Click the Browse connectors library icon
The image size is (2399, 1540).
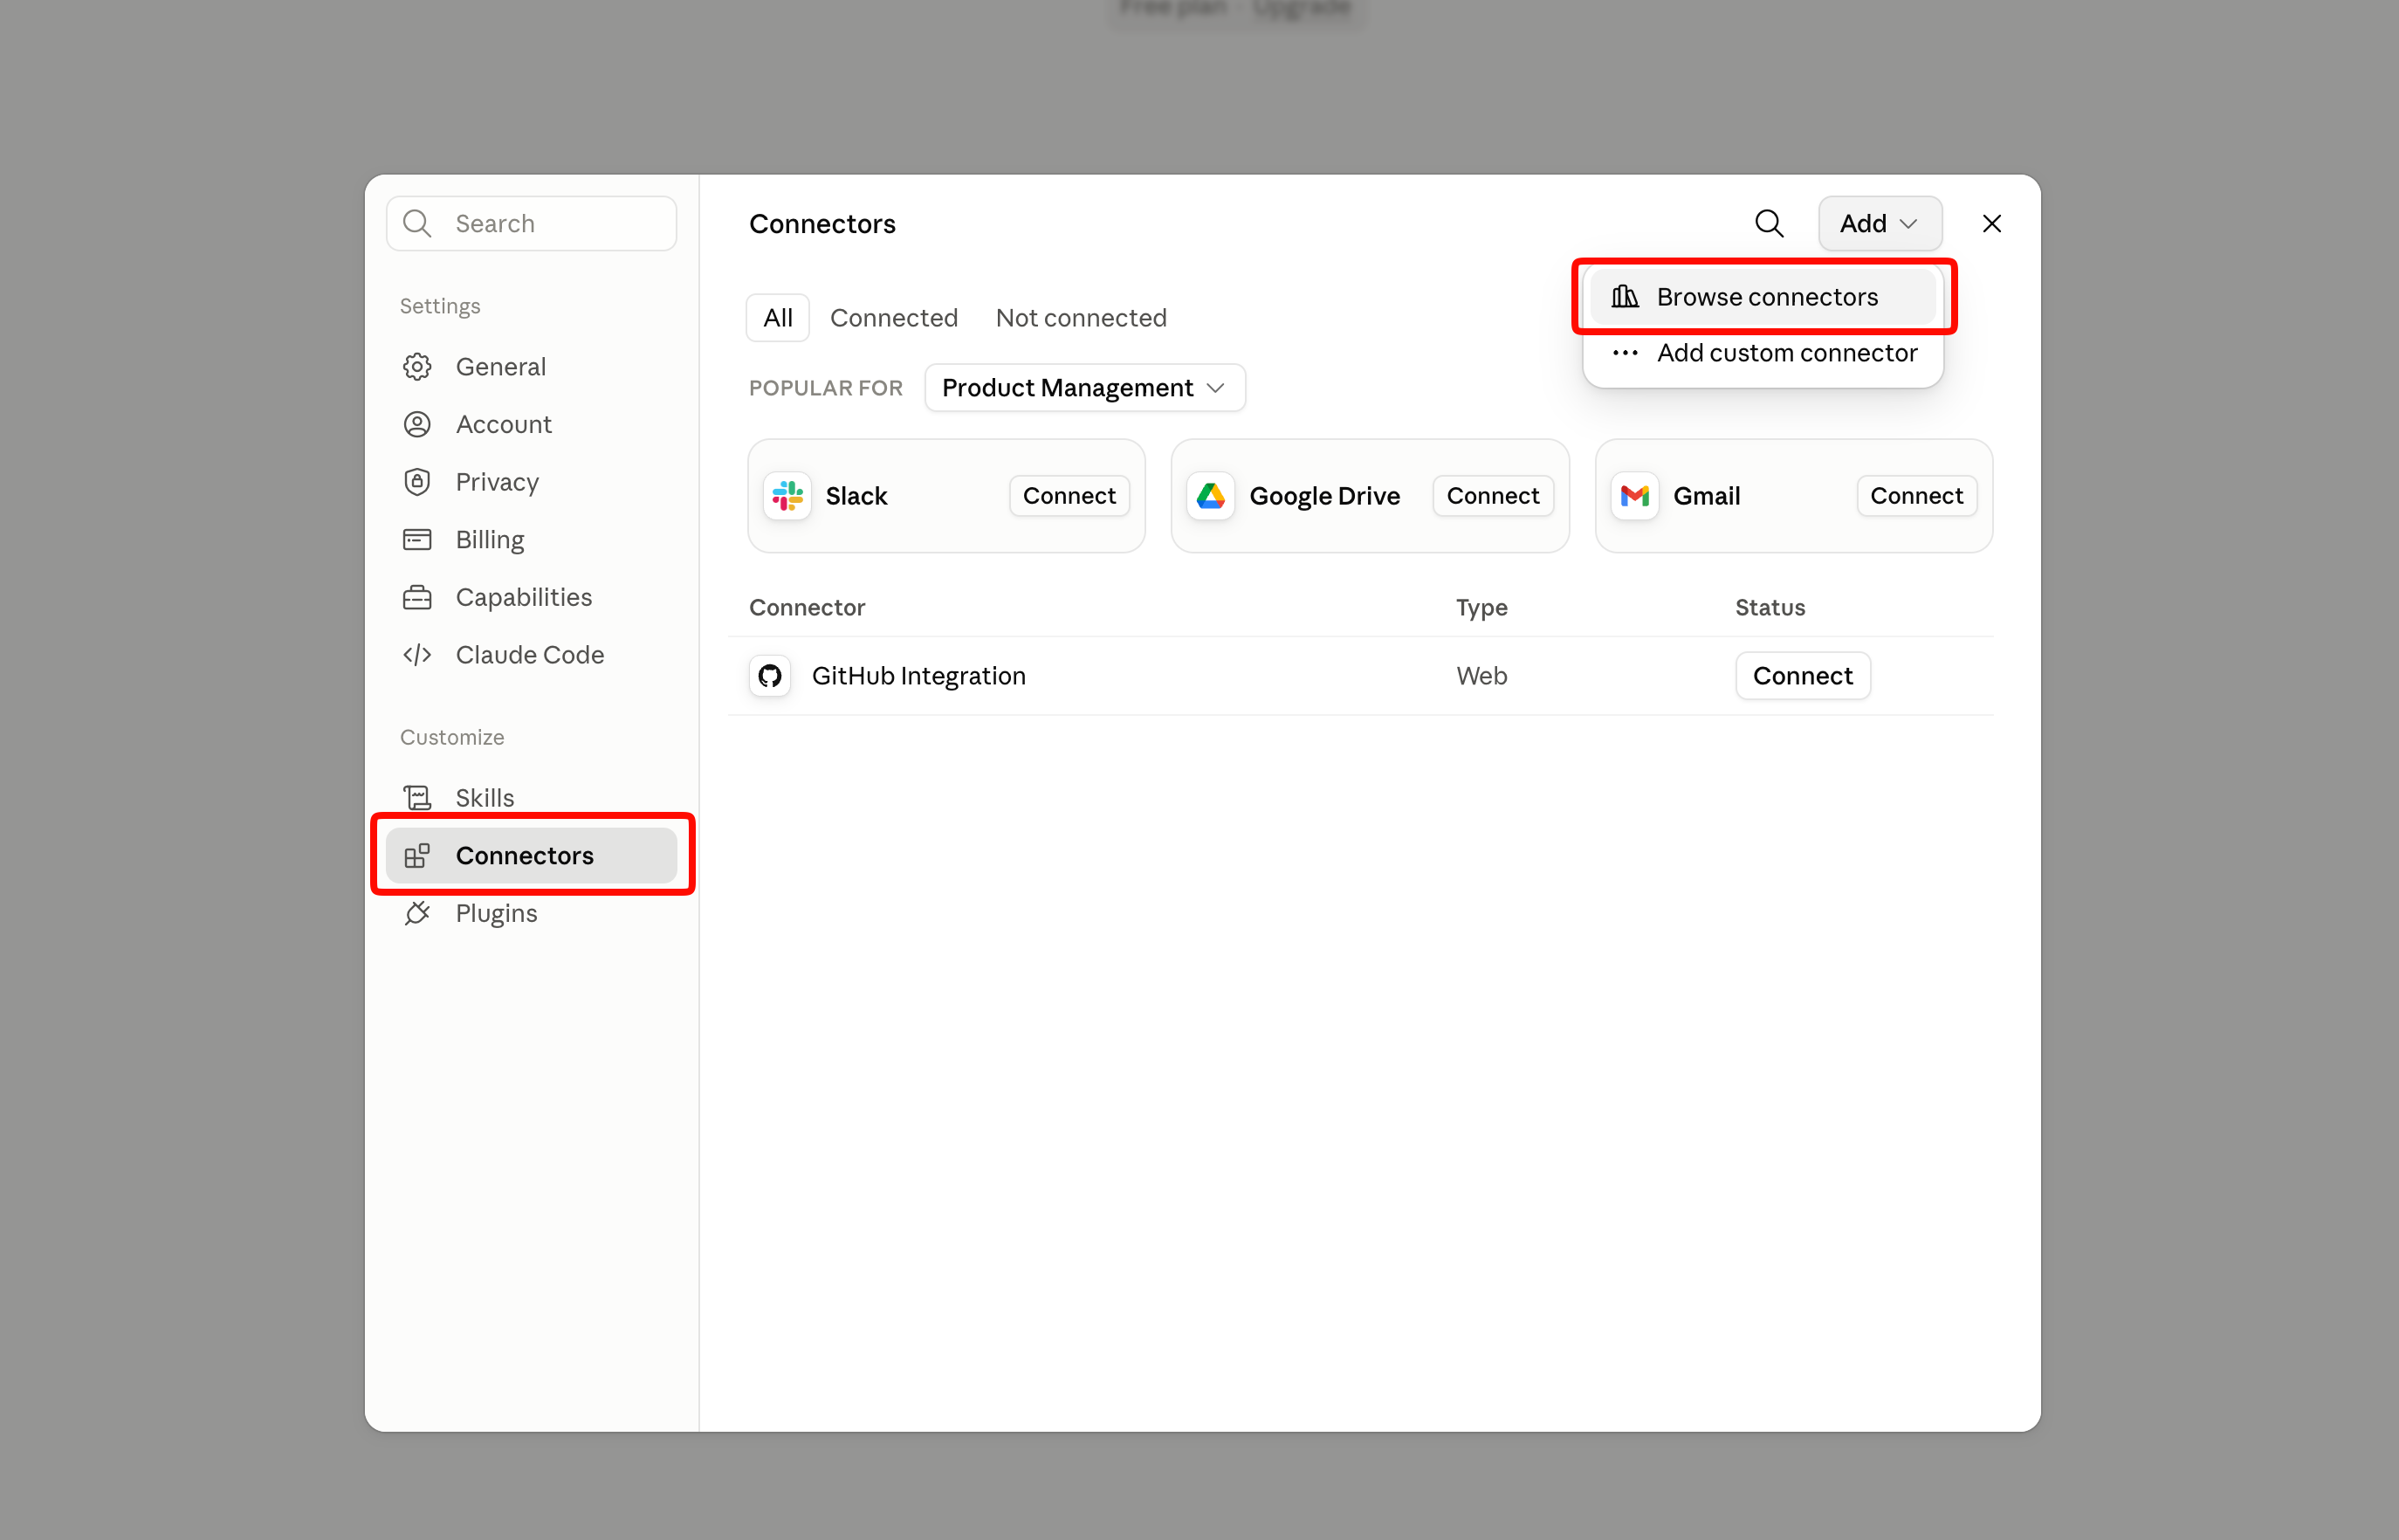coord(1625,297)
